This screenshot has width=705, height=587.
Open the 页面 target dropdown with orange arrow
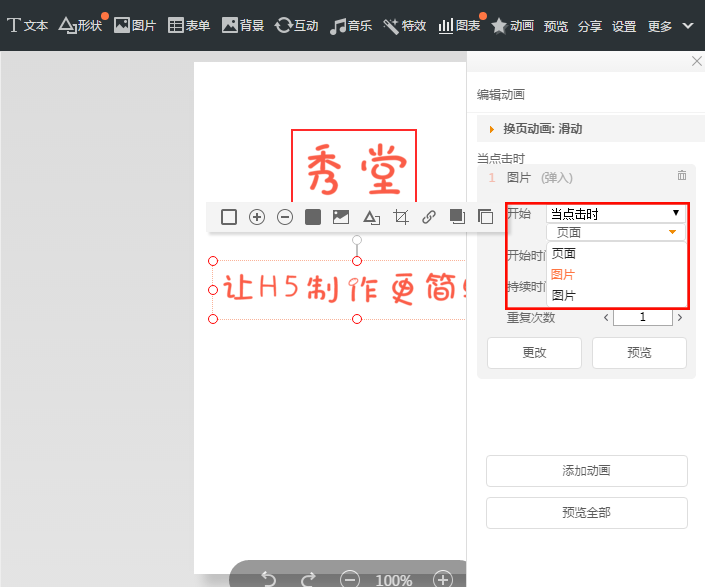click(616, 232)
